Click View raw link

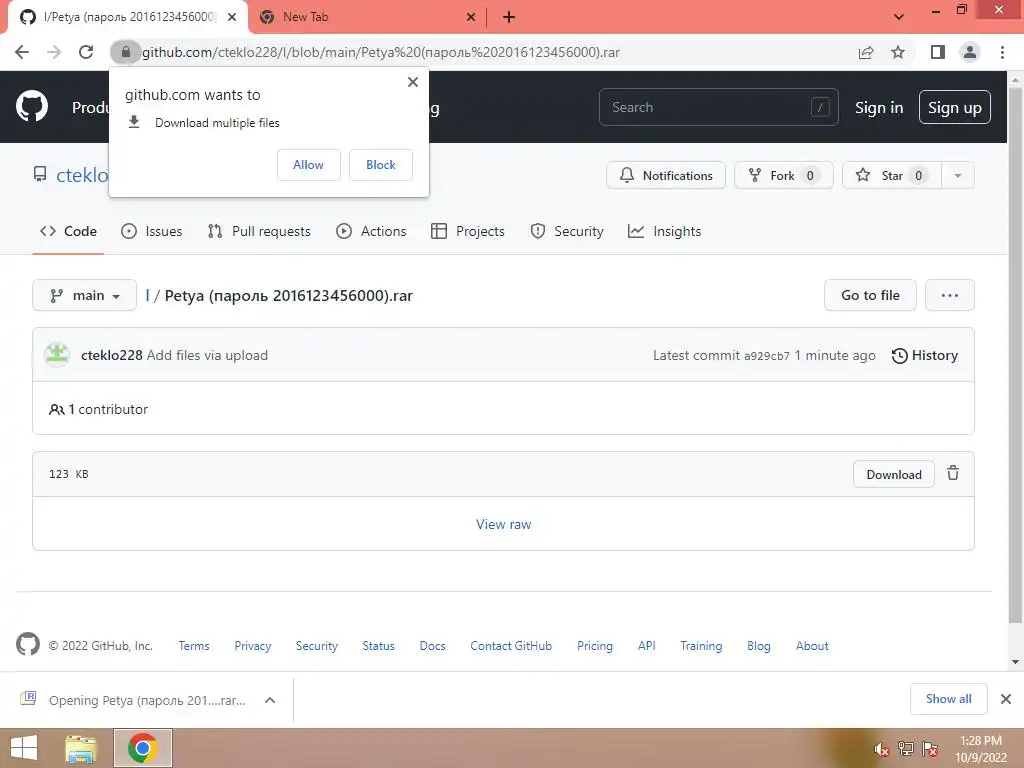(x=504, y=524)
